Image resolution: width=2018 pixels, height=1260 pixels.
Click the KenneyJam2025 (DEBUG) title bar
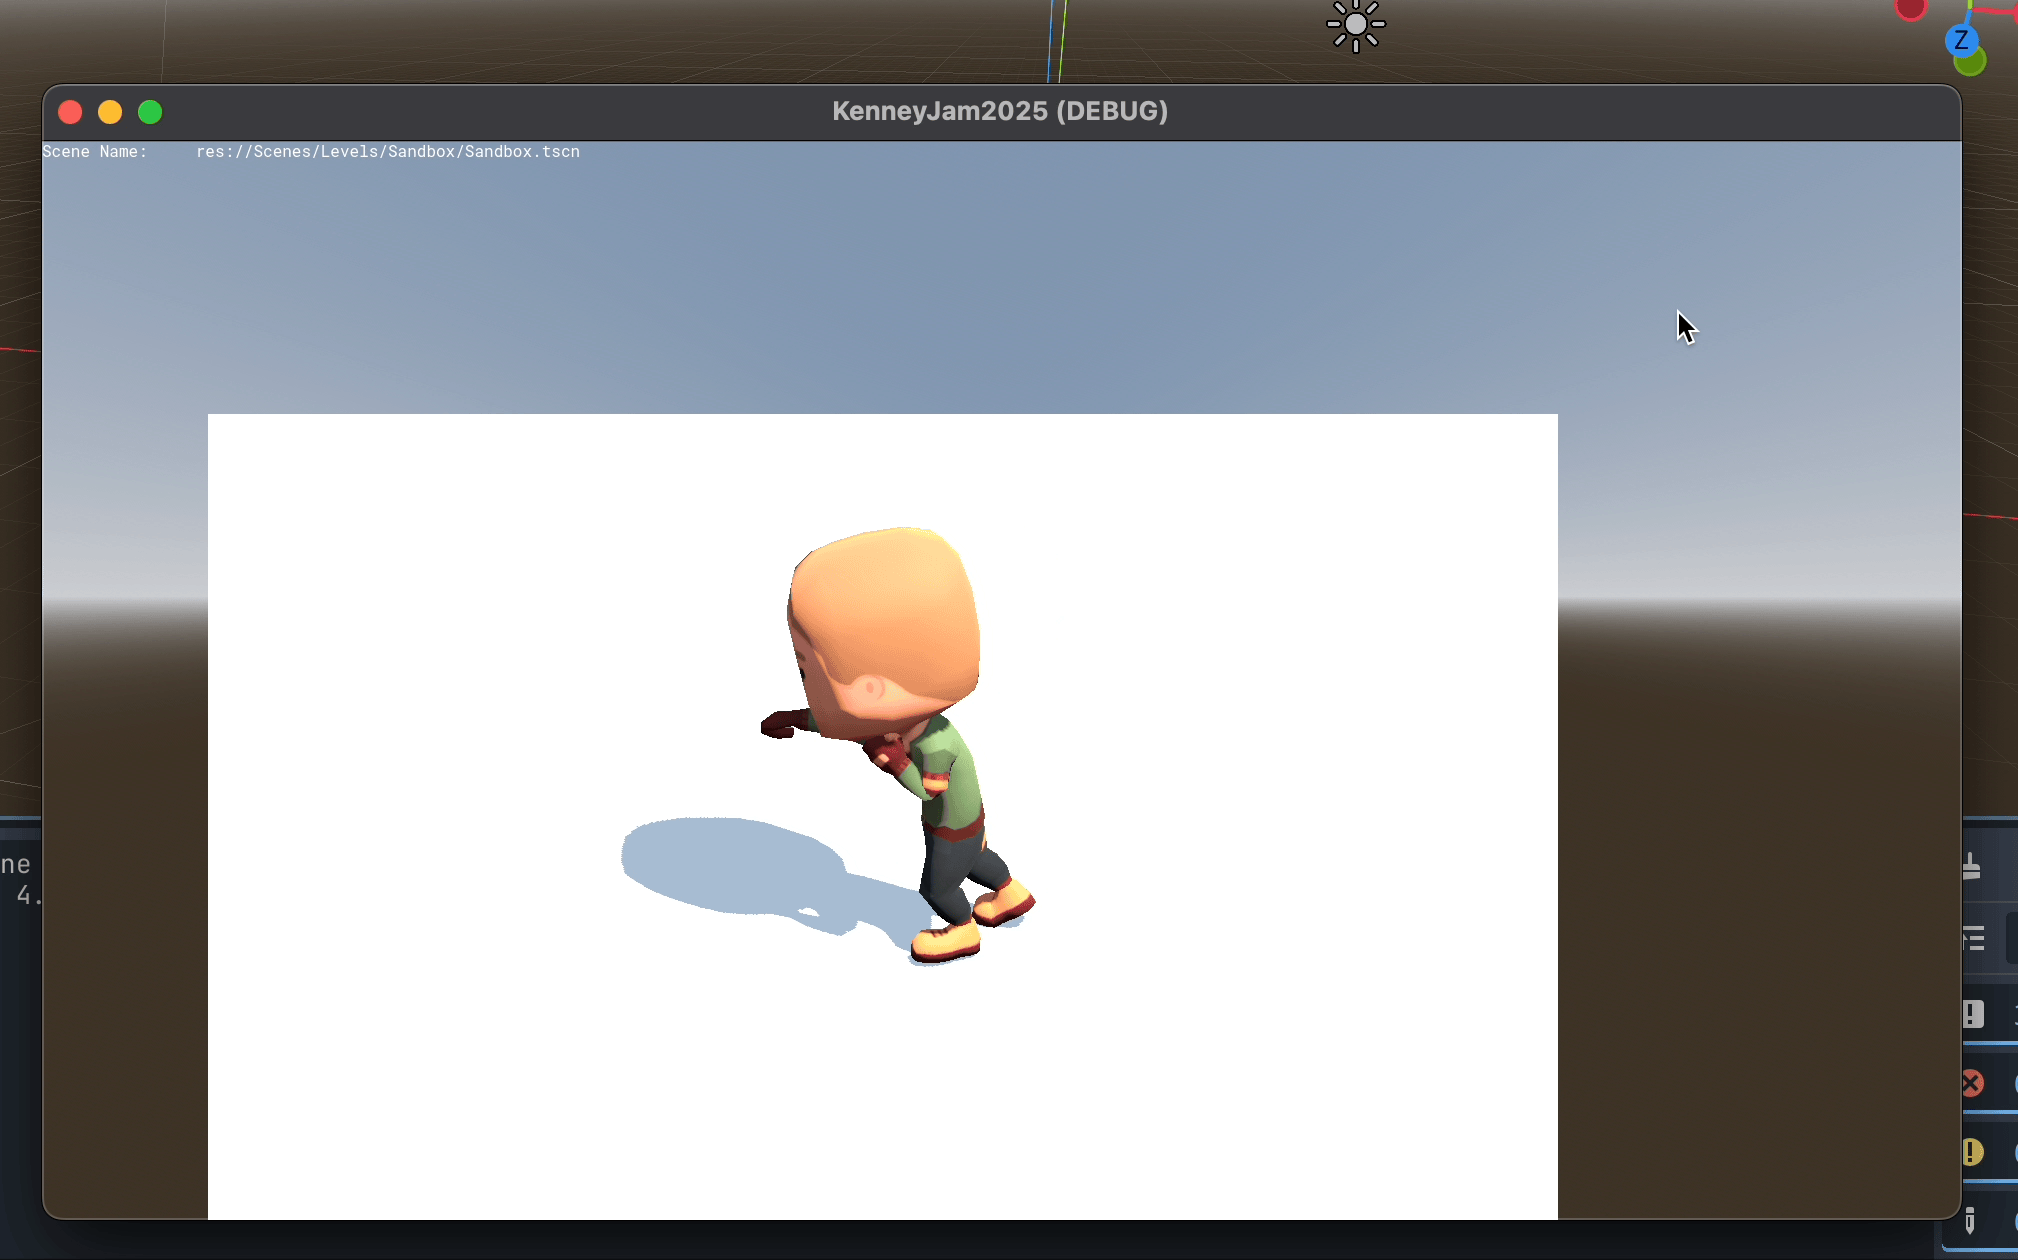pyautogui.click(x=1000, y=111)
